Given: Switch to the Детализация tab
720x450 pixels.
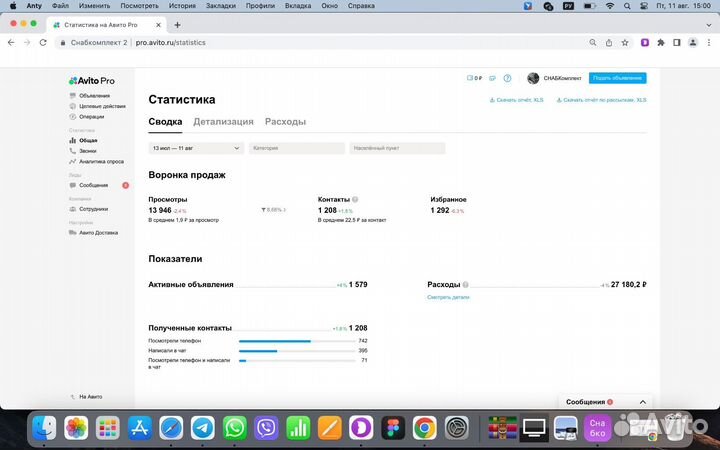Looking at the screenshot, I should tap(223, 122).
